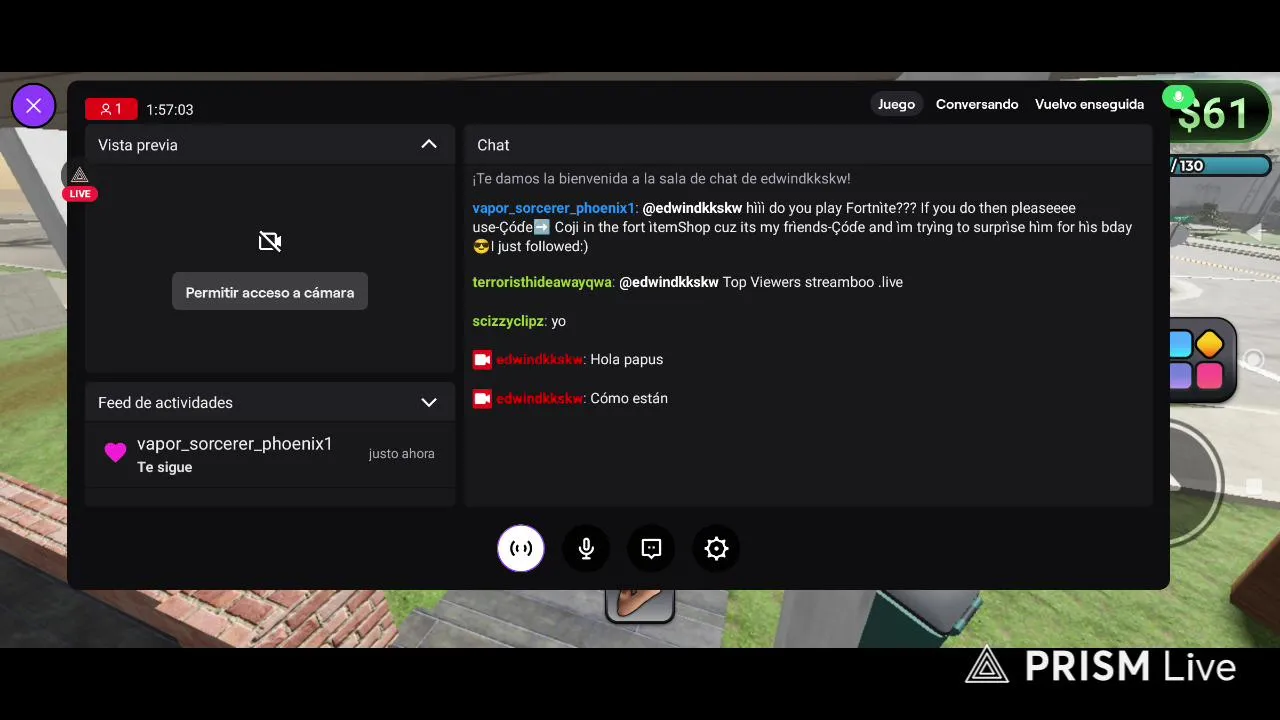Select the Conversando tab
Viewport: 1280px width, 720px height.
click(977, 104)
